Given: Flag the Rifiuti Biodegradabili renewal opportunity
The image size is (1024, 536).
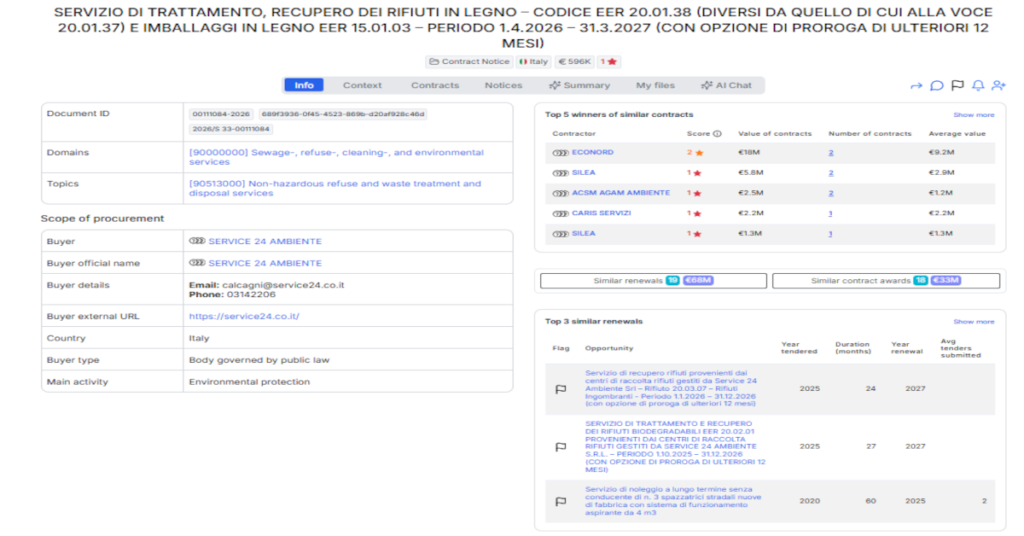Looking at the screenshot, I should [560, 447].
